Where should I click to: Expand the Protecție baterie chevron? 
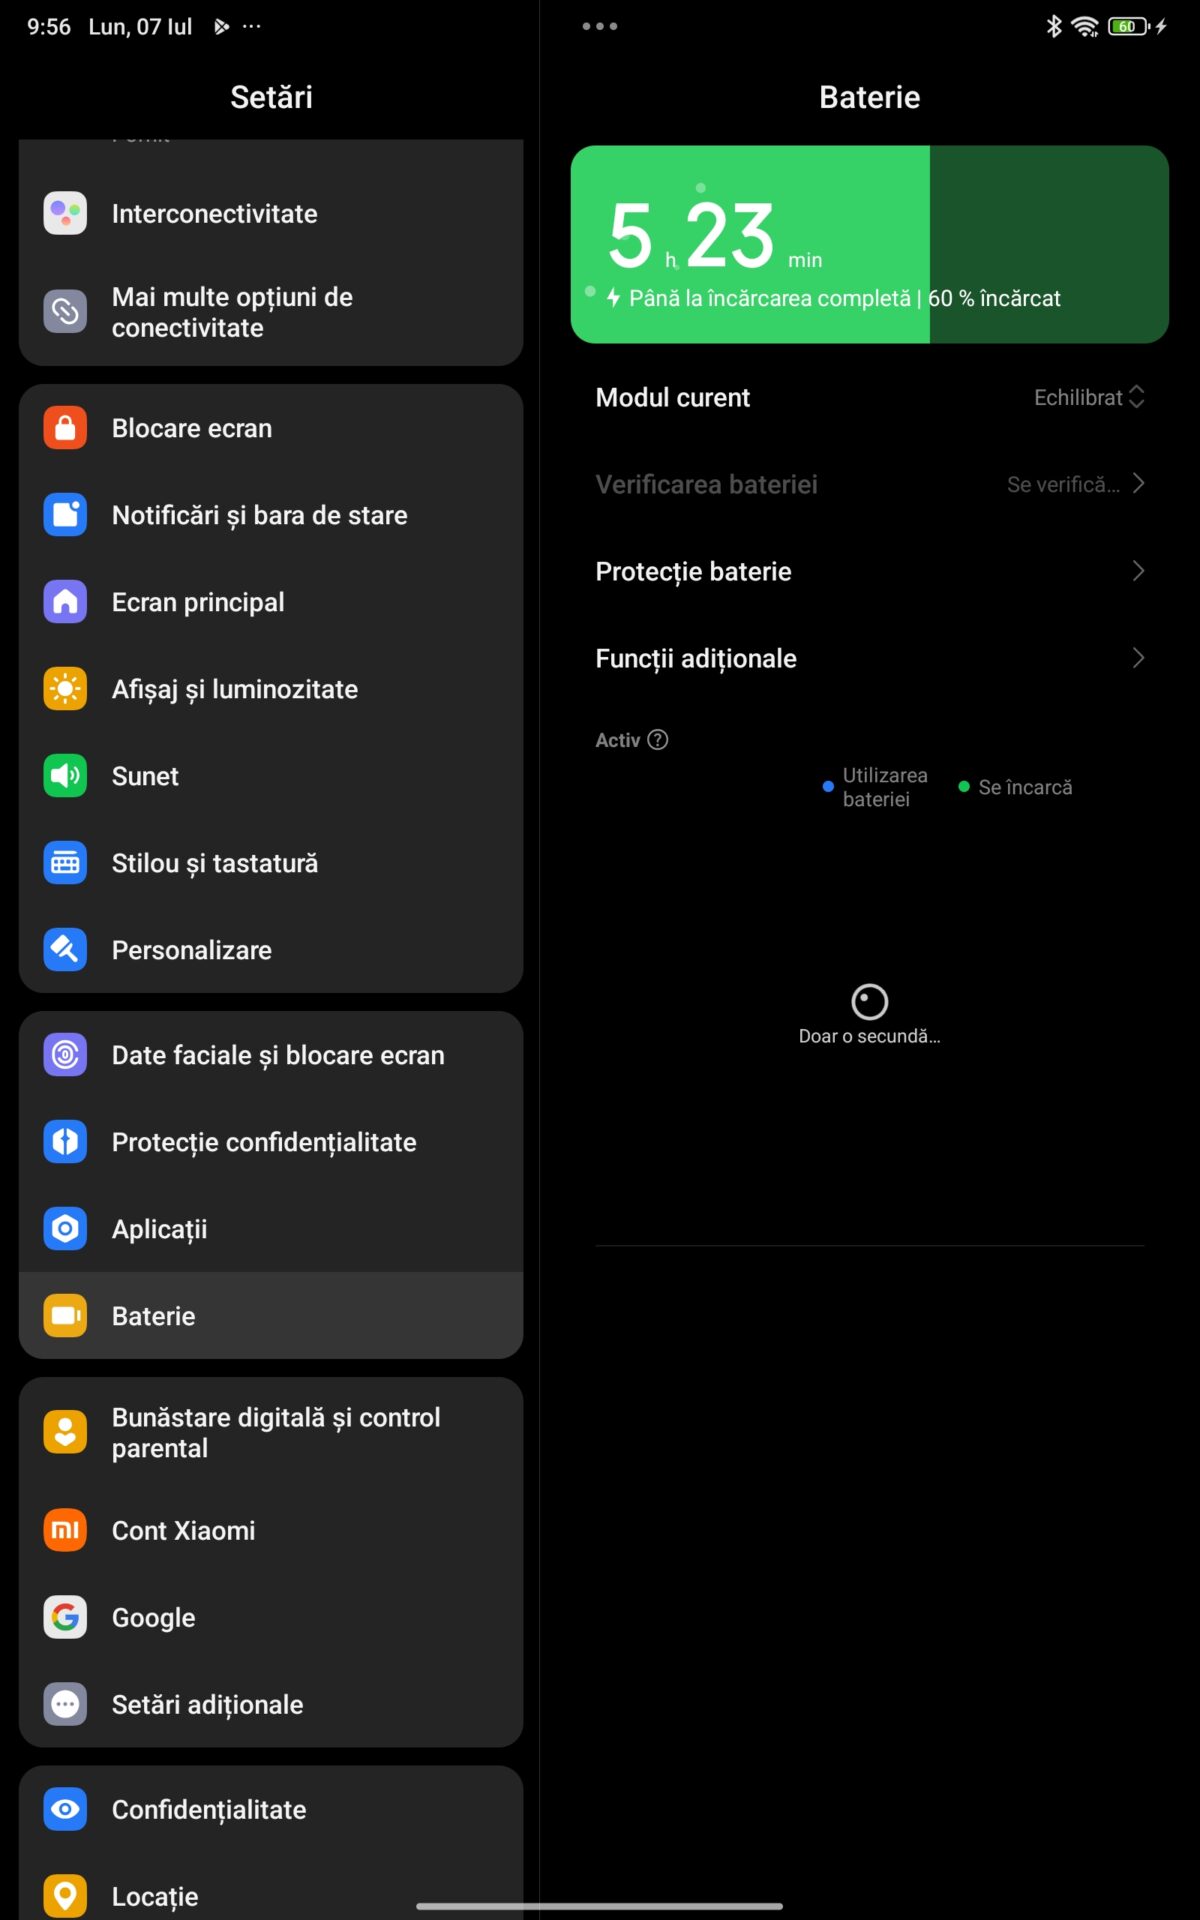(1138, 571)
